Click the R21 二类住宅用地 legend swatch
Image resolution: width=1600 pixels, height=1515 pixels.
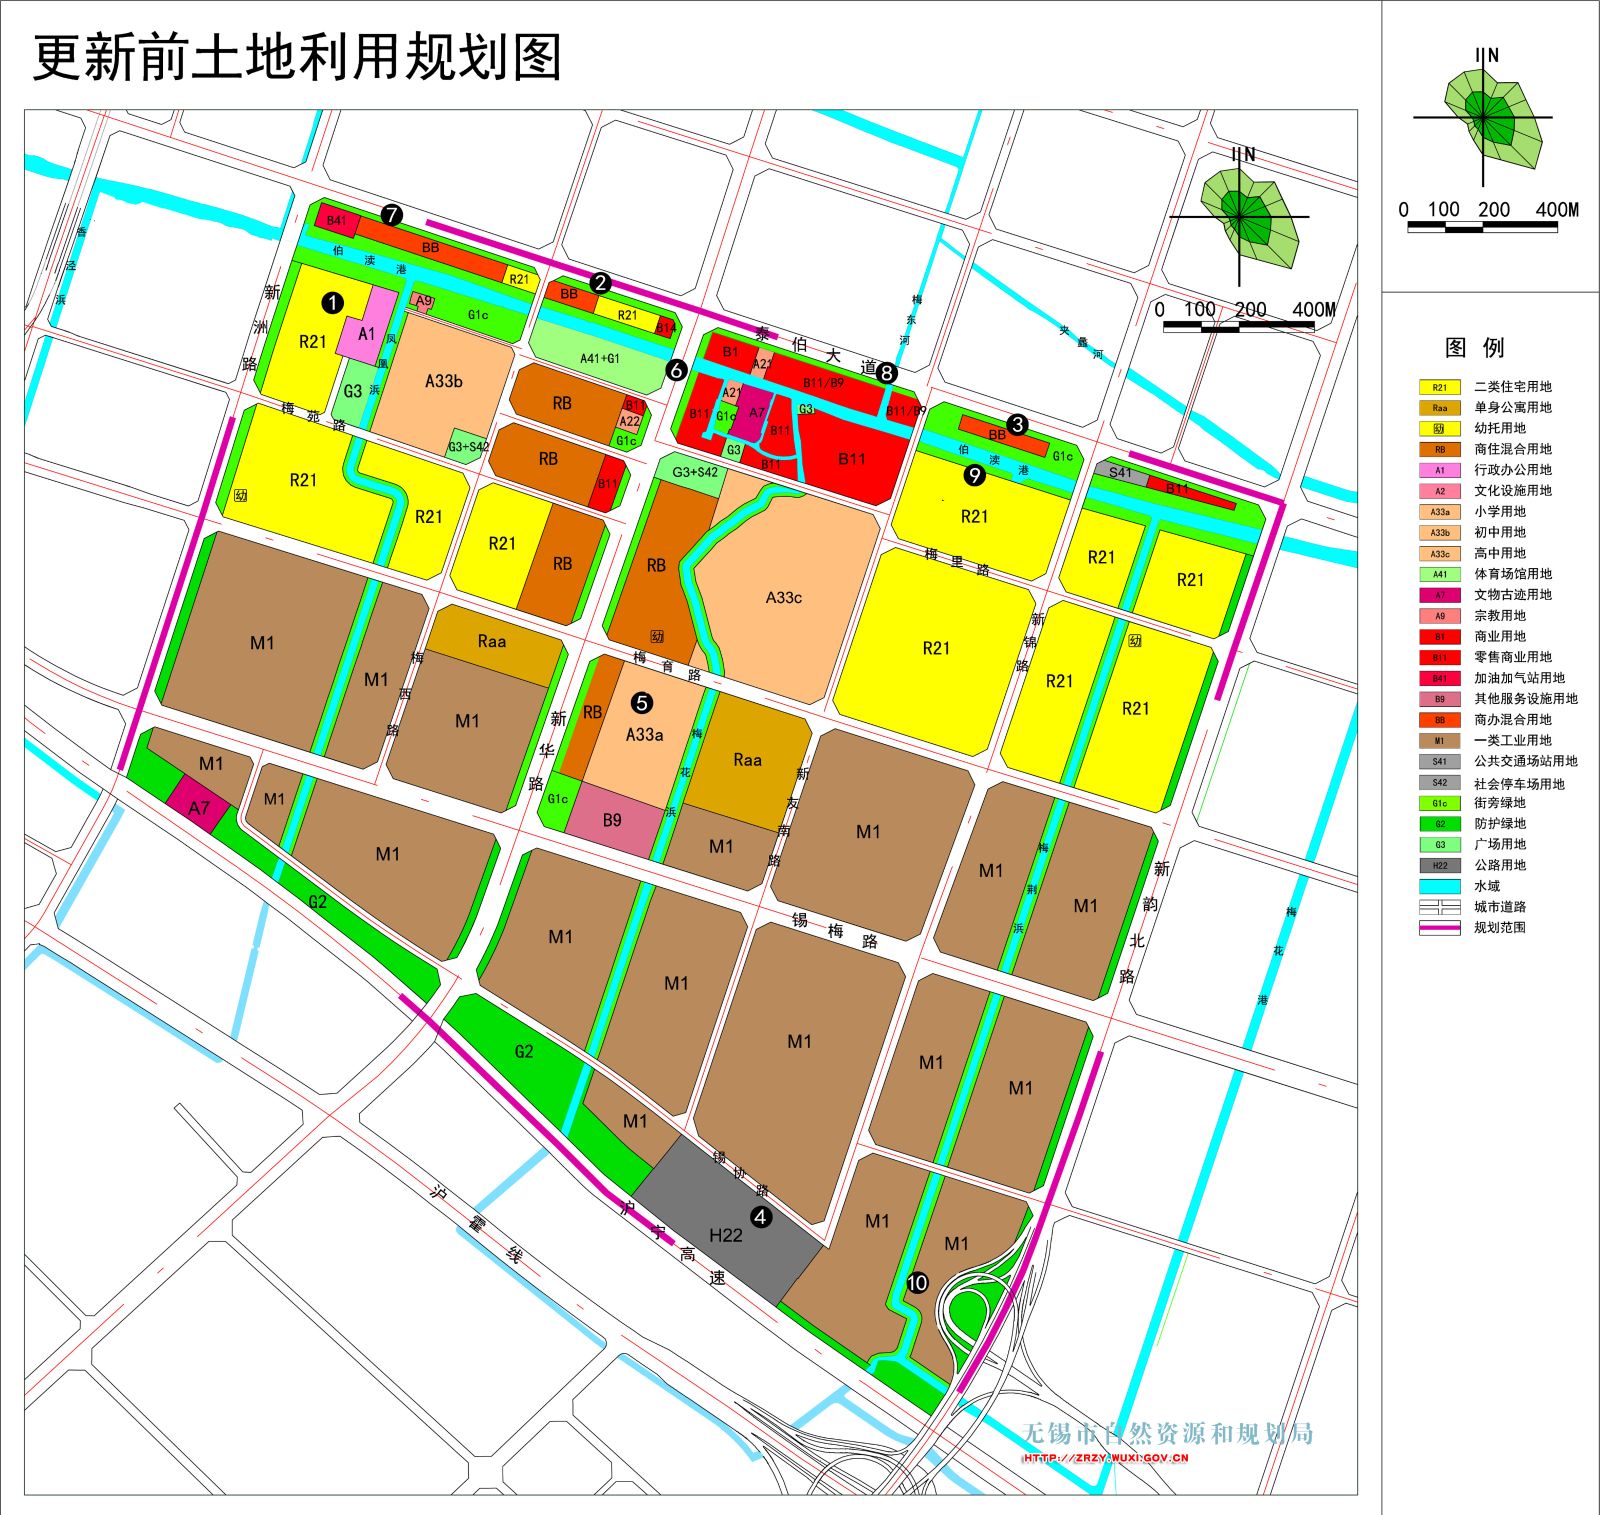[x=1439, y=387]
